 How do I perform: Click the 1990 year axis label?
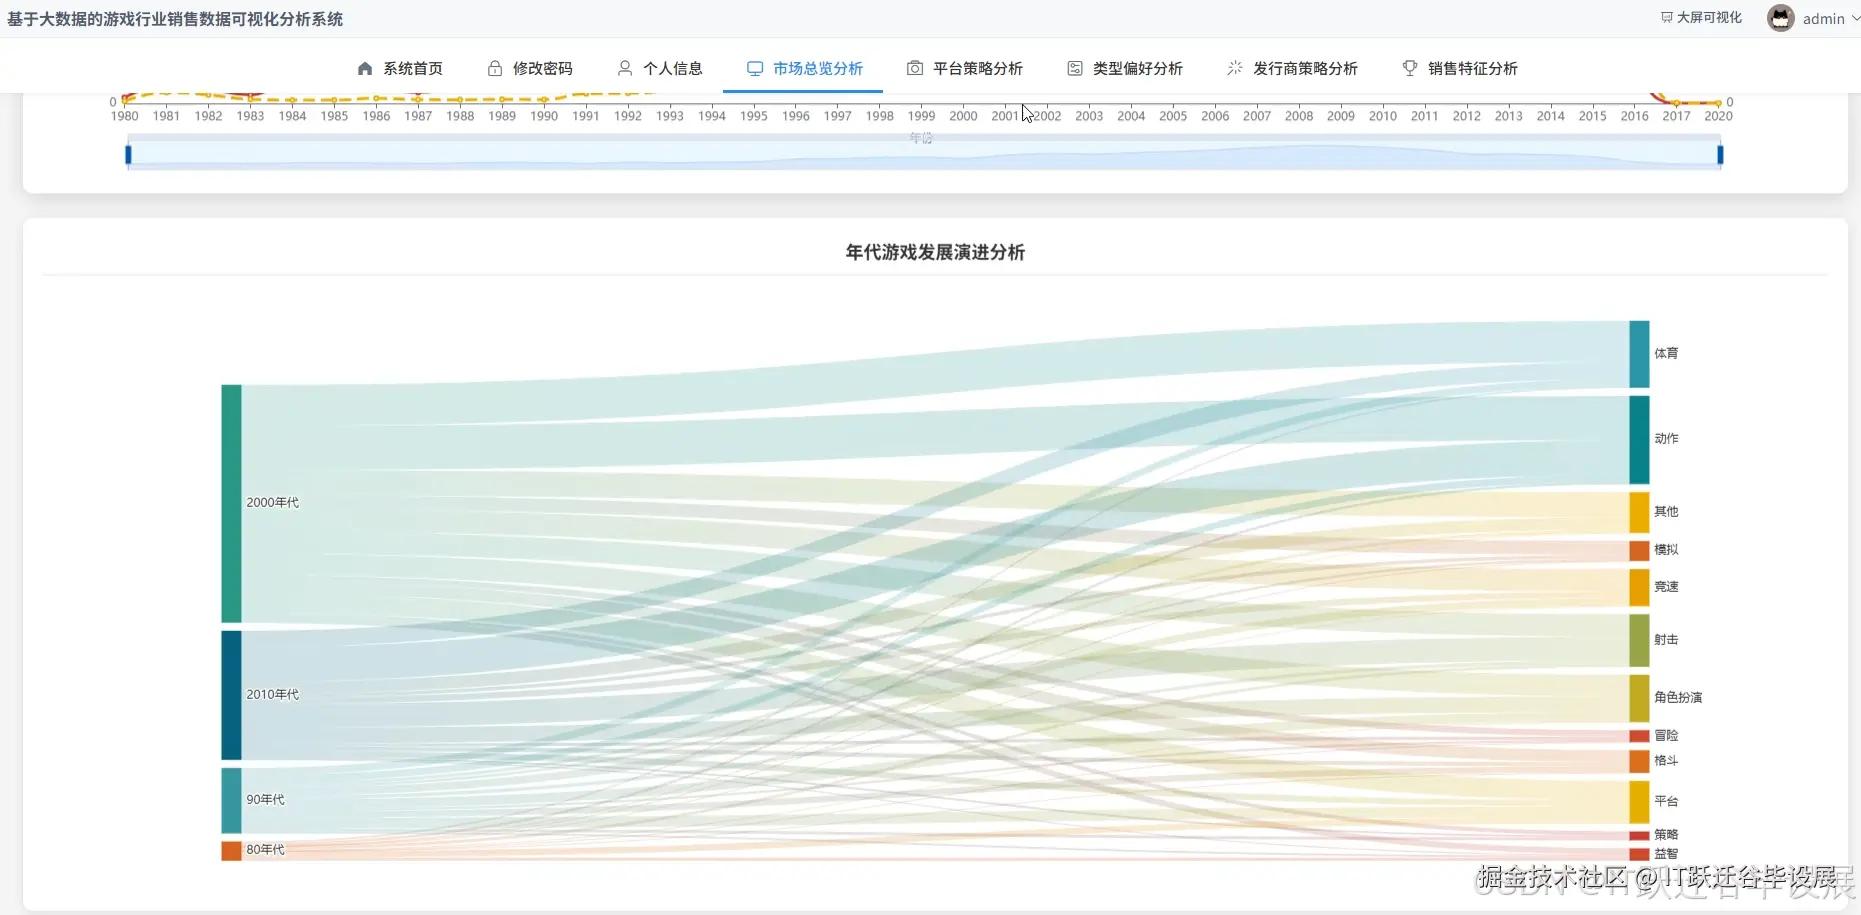click(544, 116)
